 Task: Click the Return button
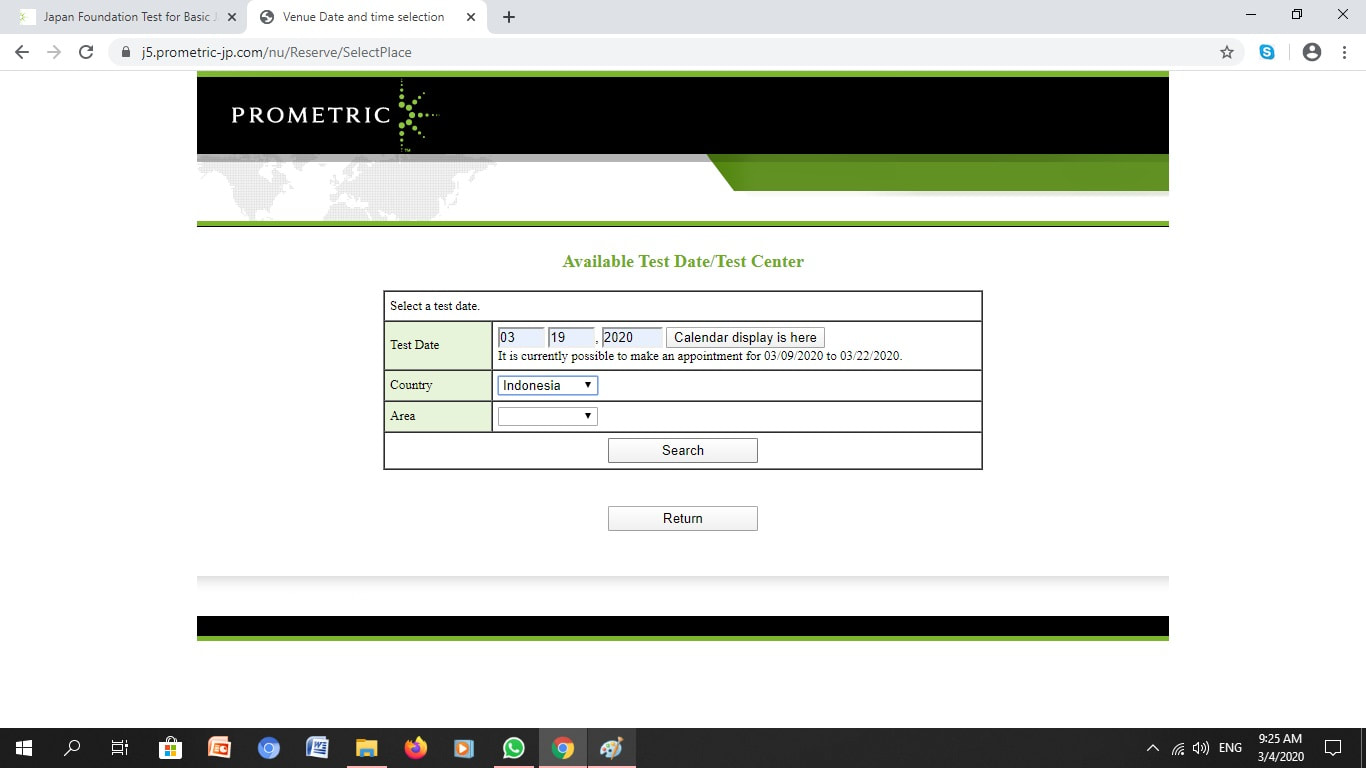pos(683,518)
